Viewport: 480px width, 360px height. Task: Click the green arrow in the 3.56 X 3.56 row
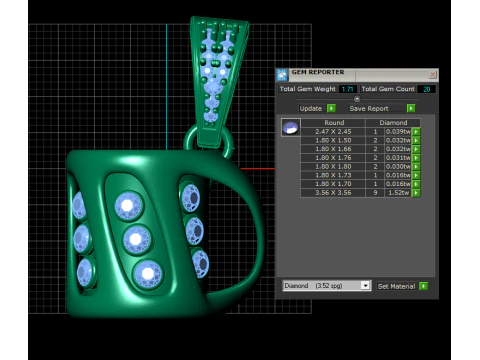[416, 193]
